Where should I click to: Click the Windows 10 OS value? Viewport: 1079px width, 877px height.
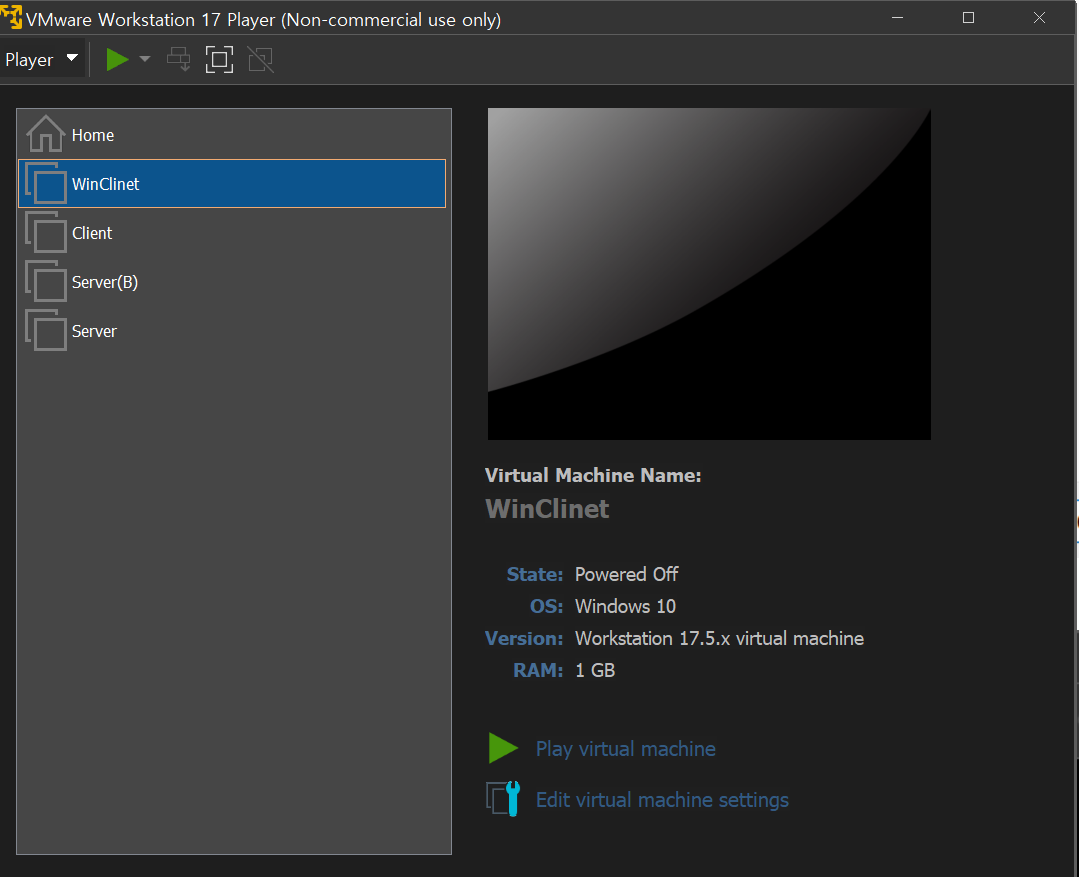(626, 606)
